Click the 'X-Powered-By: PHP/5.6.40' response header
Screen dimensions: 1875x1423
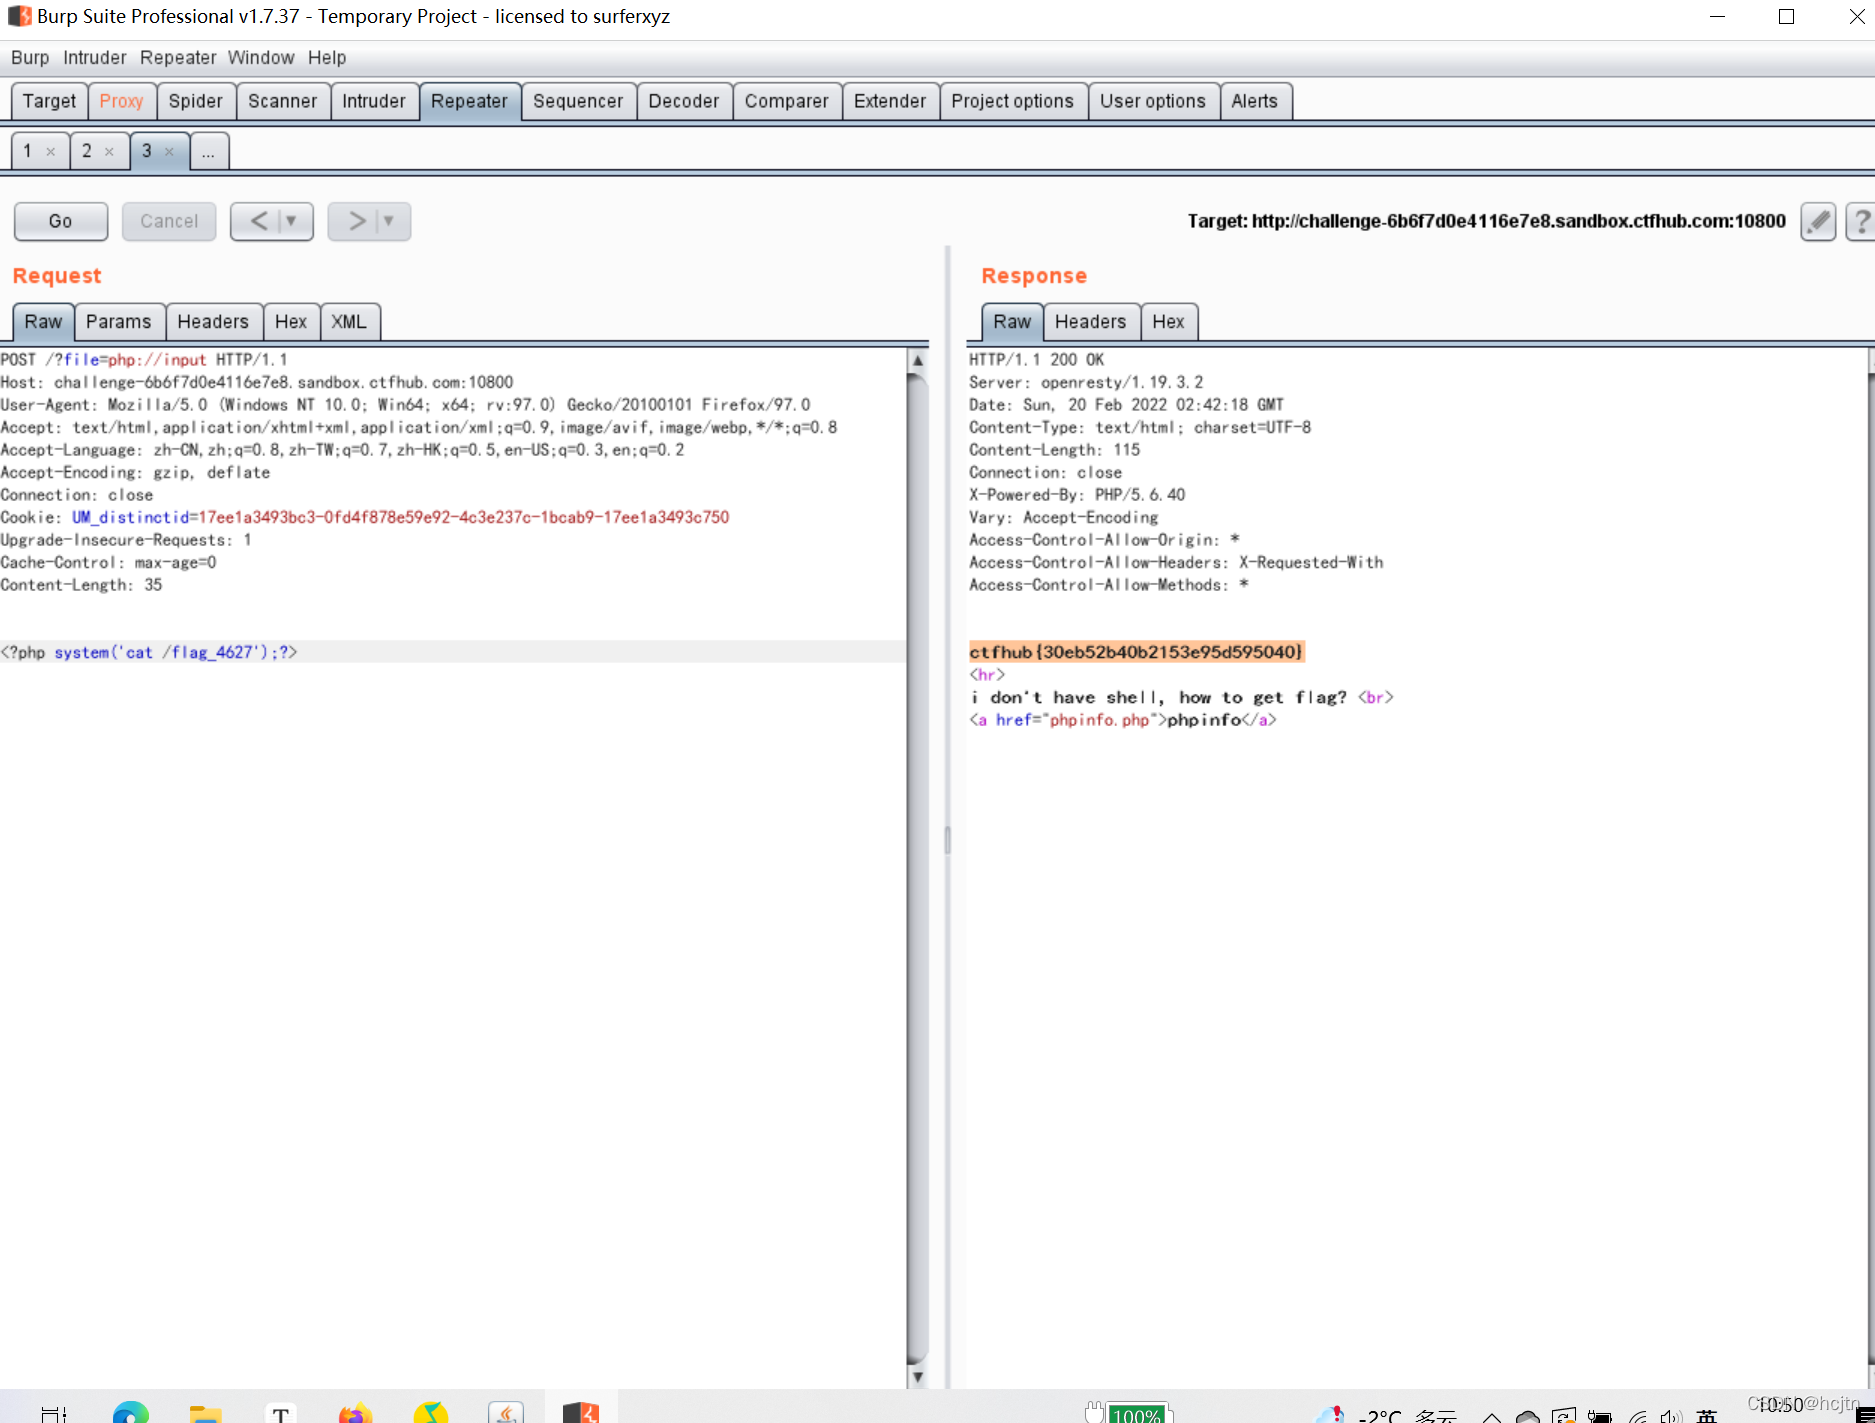(1077, 495)
